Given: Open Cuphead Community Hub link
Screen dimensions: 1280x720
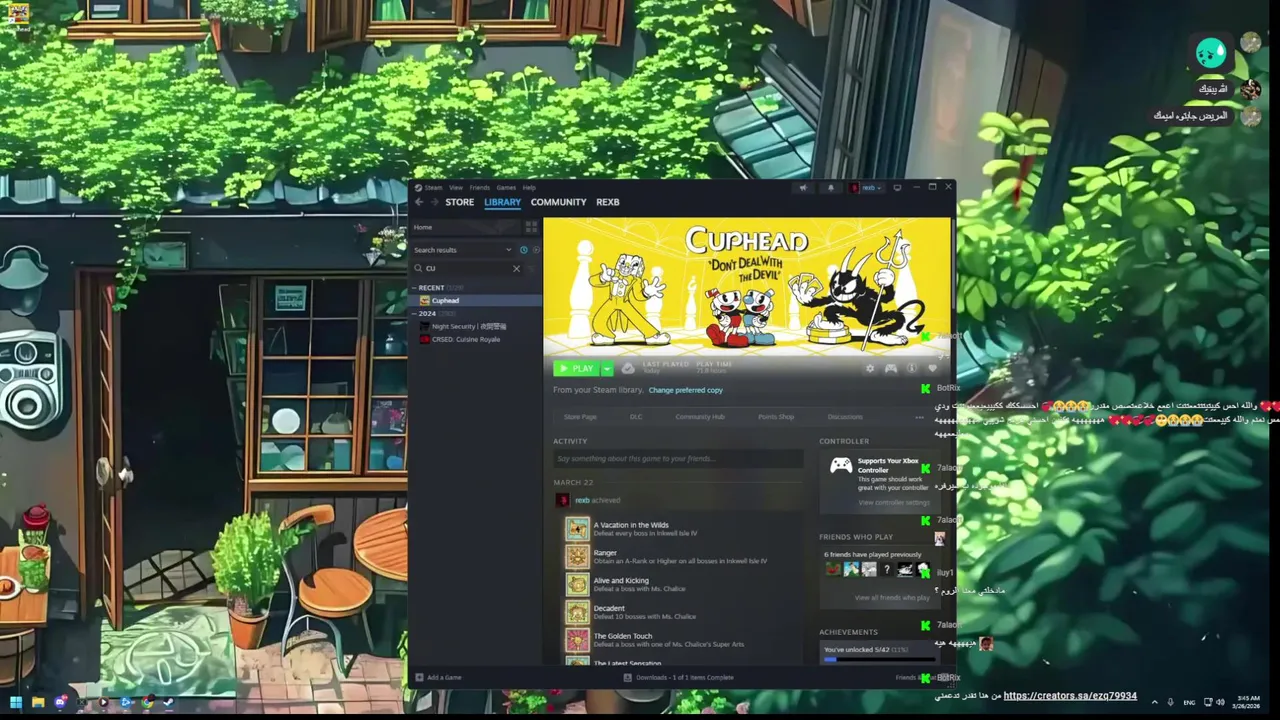Looking at the screenshot, I should coord(700,417).
